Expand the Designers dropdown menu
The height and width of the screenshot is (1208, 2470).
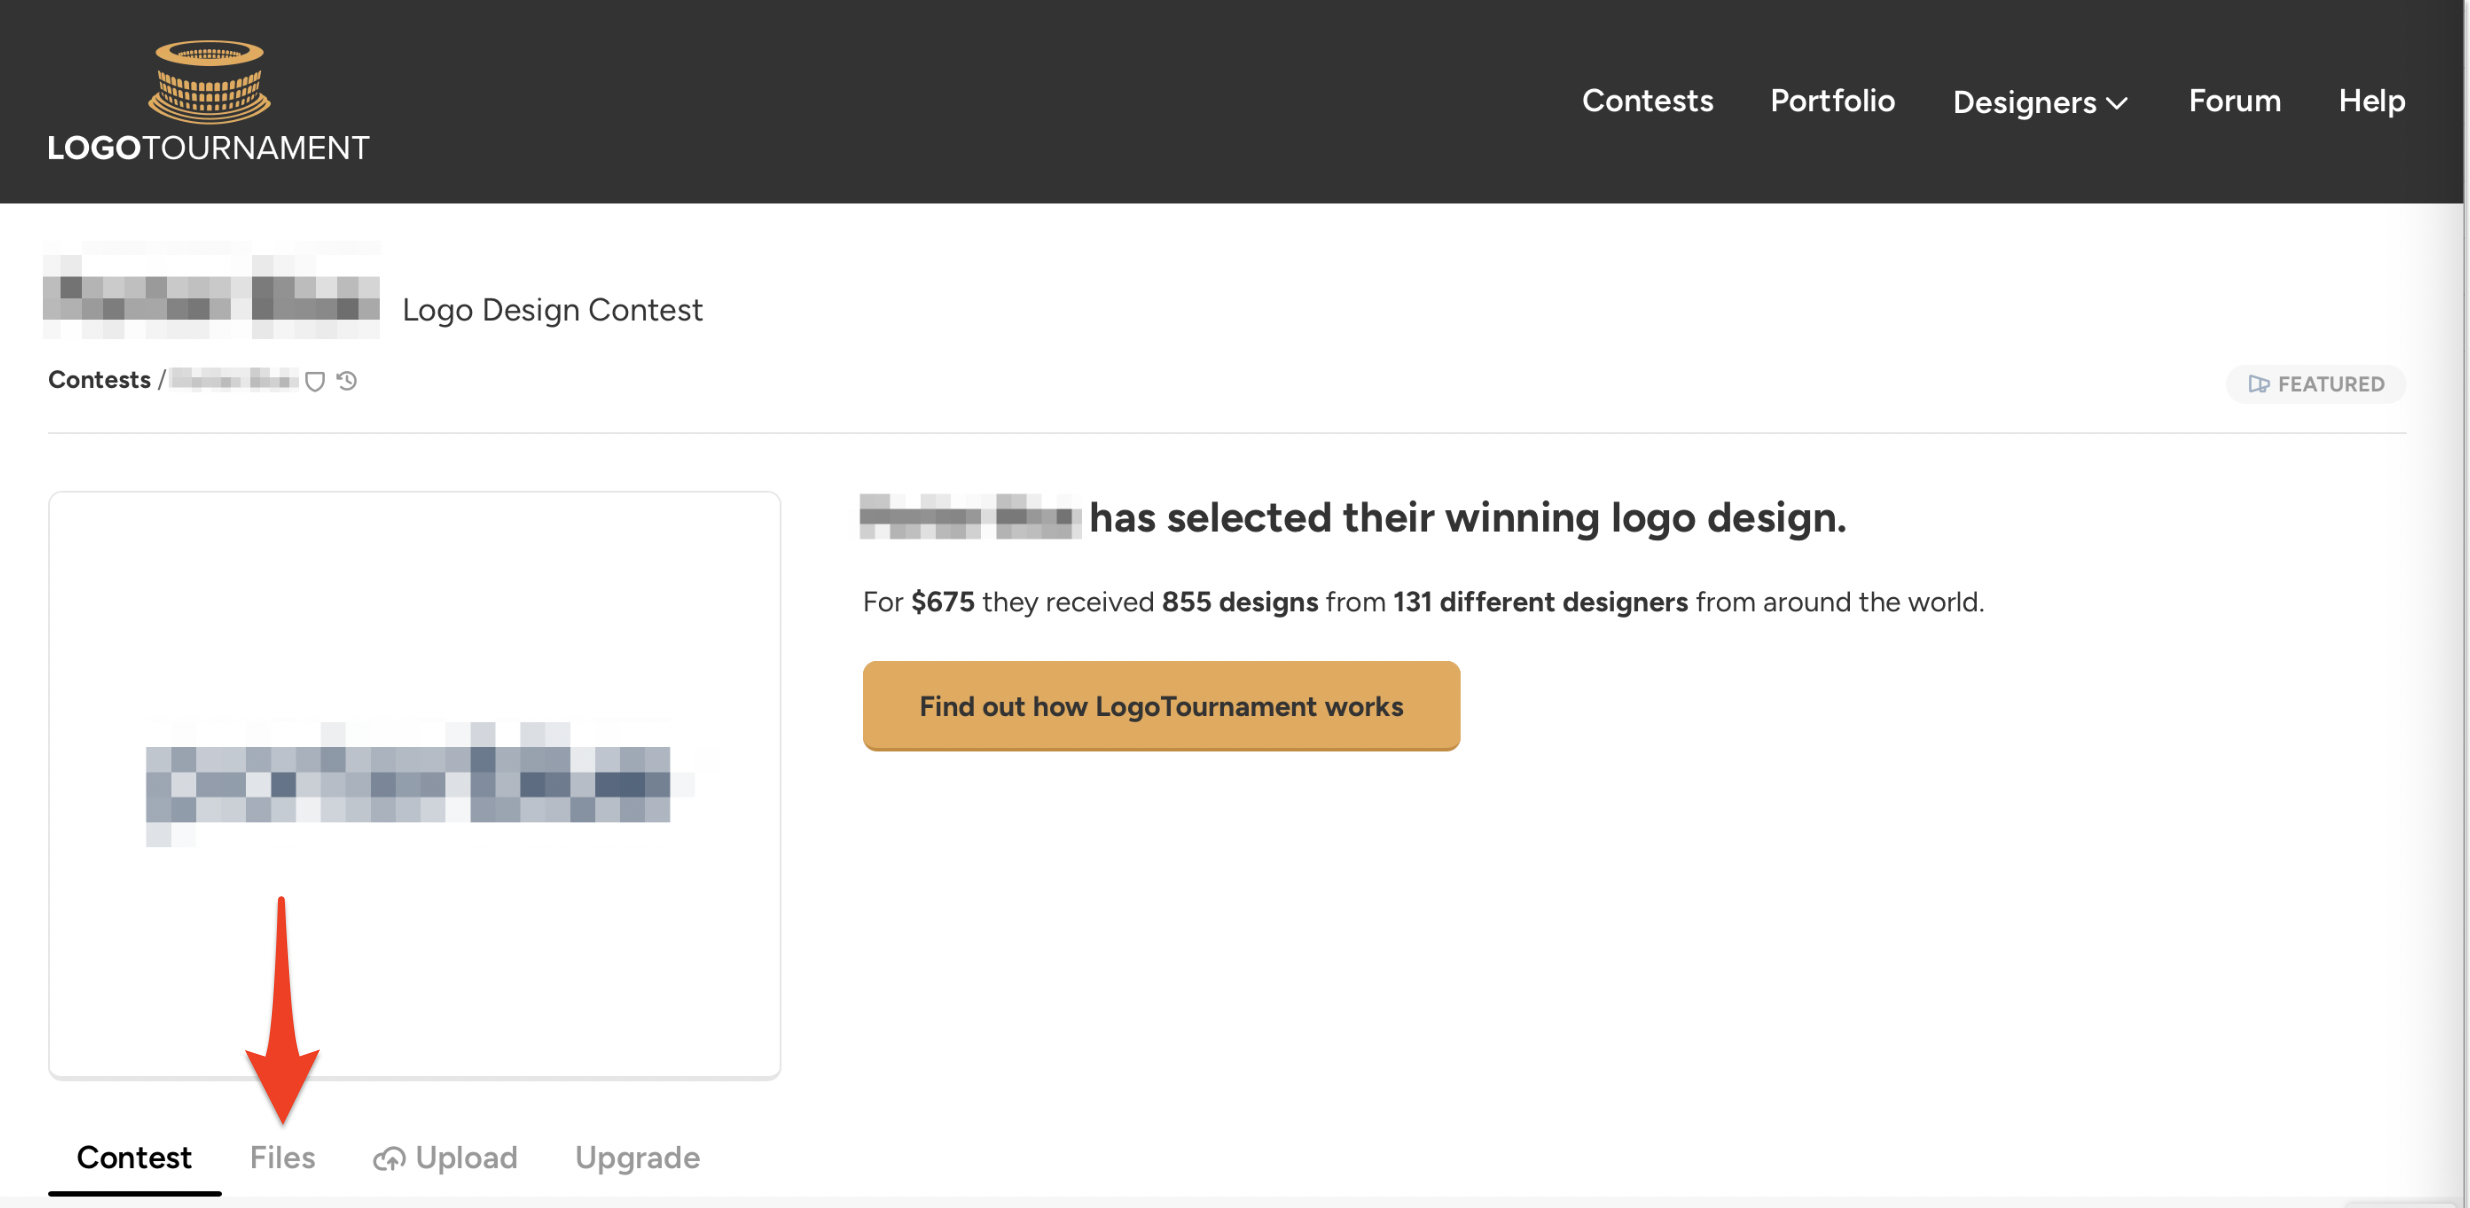[2024, 102]
